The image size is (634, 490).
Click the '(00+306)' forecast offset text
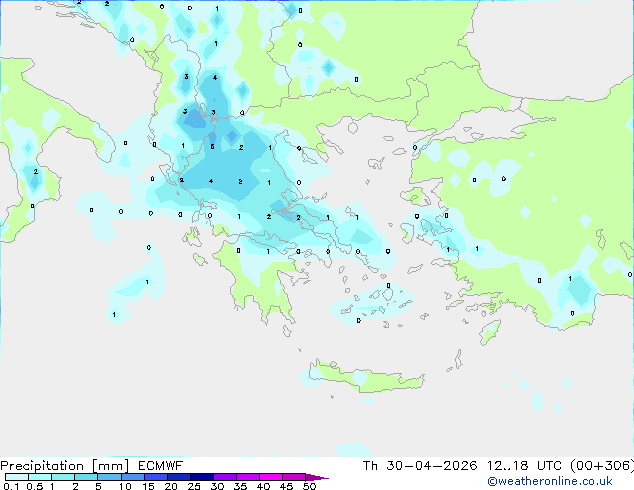click(602, 466)
